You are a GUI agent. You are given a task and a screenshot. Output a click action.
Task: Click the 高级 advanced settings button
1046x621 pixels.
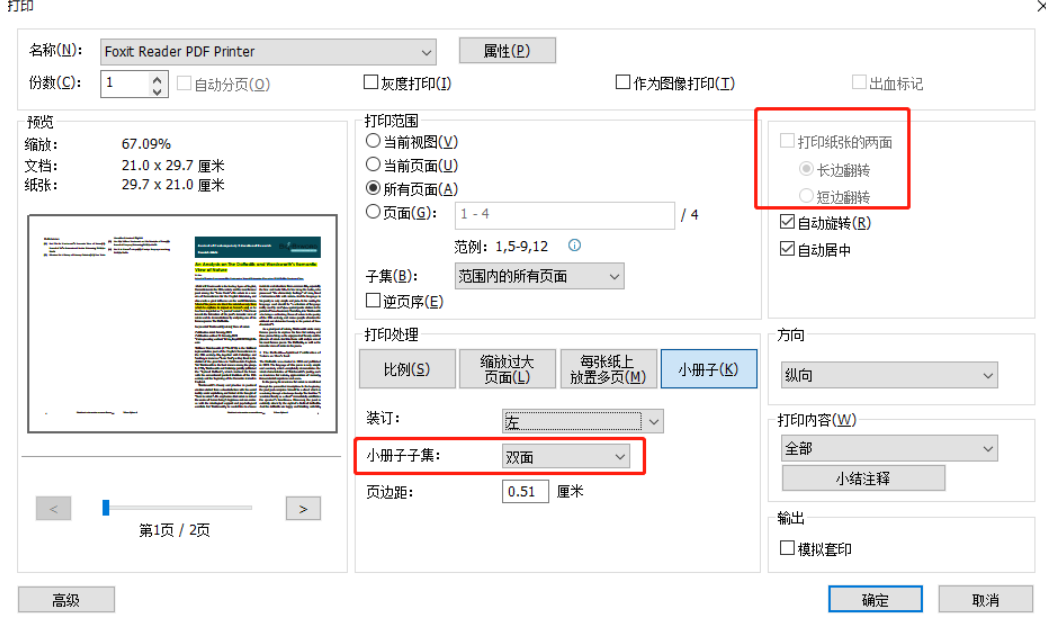pos(66,599)
